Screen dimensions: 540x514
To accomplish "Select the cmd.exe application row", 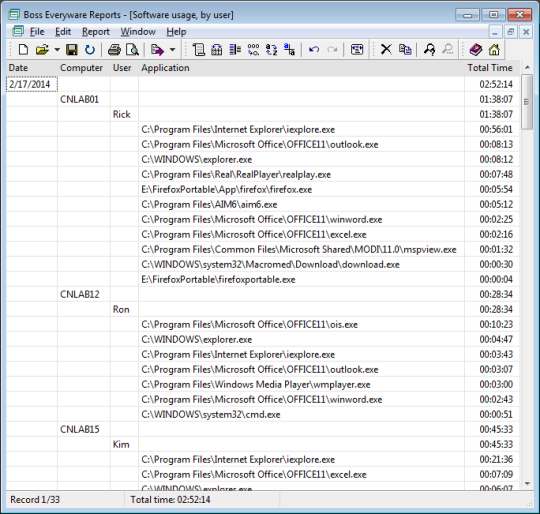I will 263,415.
